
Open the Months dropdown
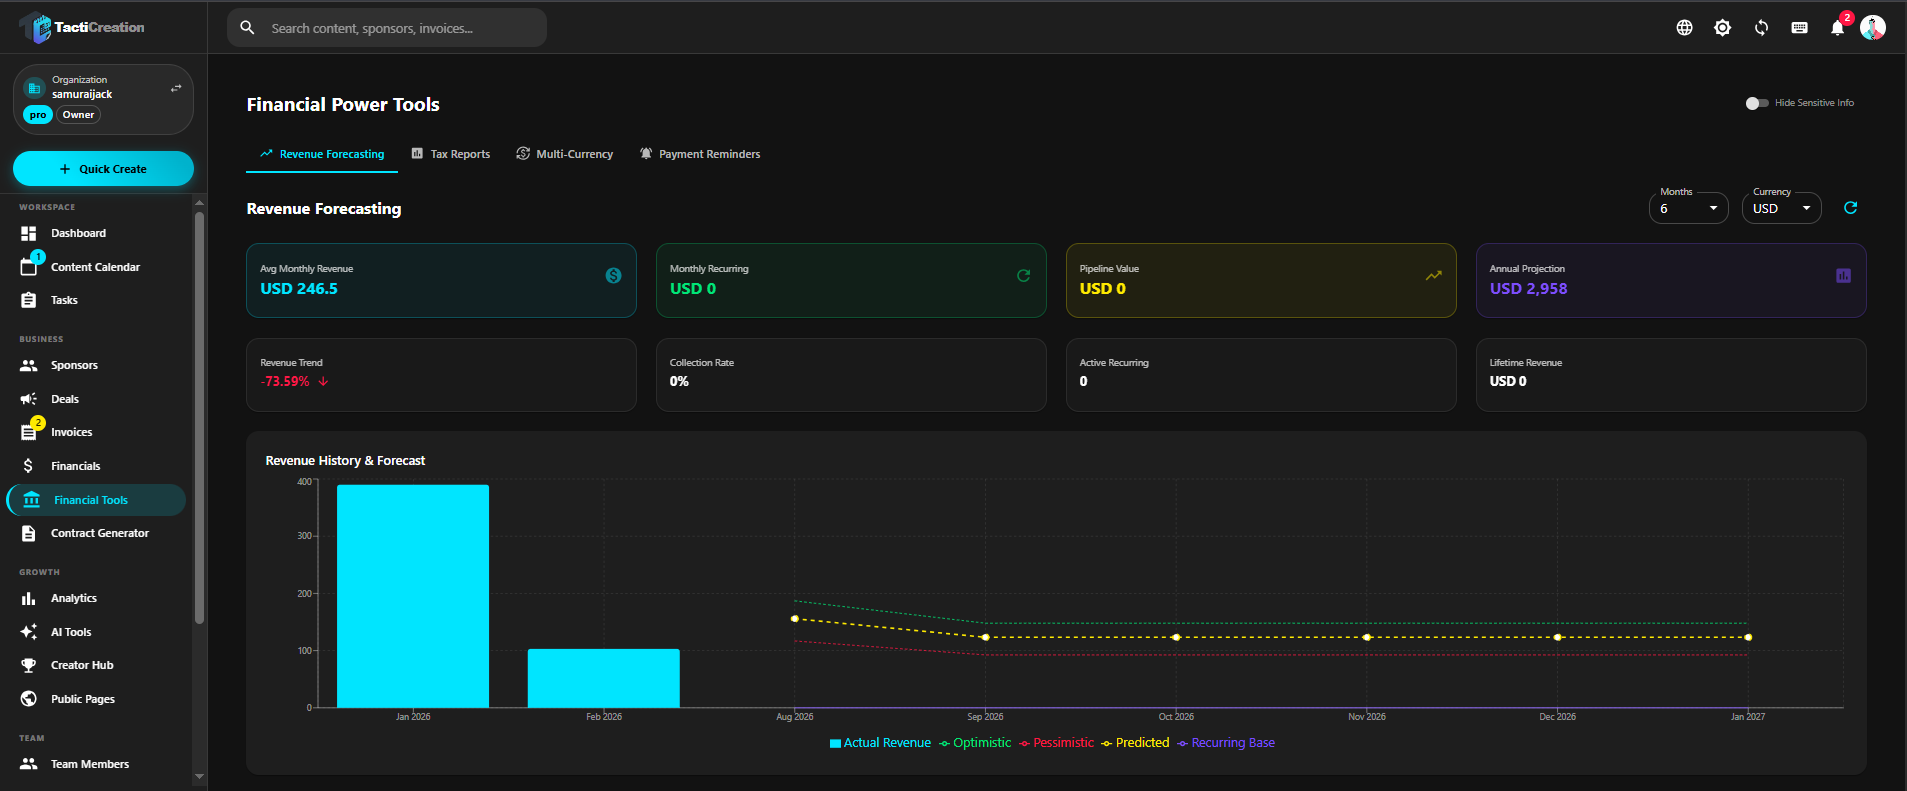(x=1688, y=208)
